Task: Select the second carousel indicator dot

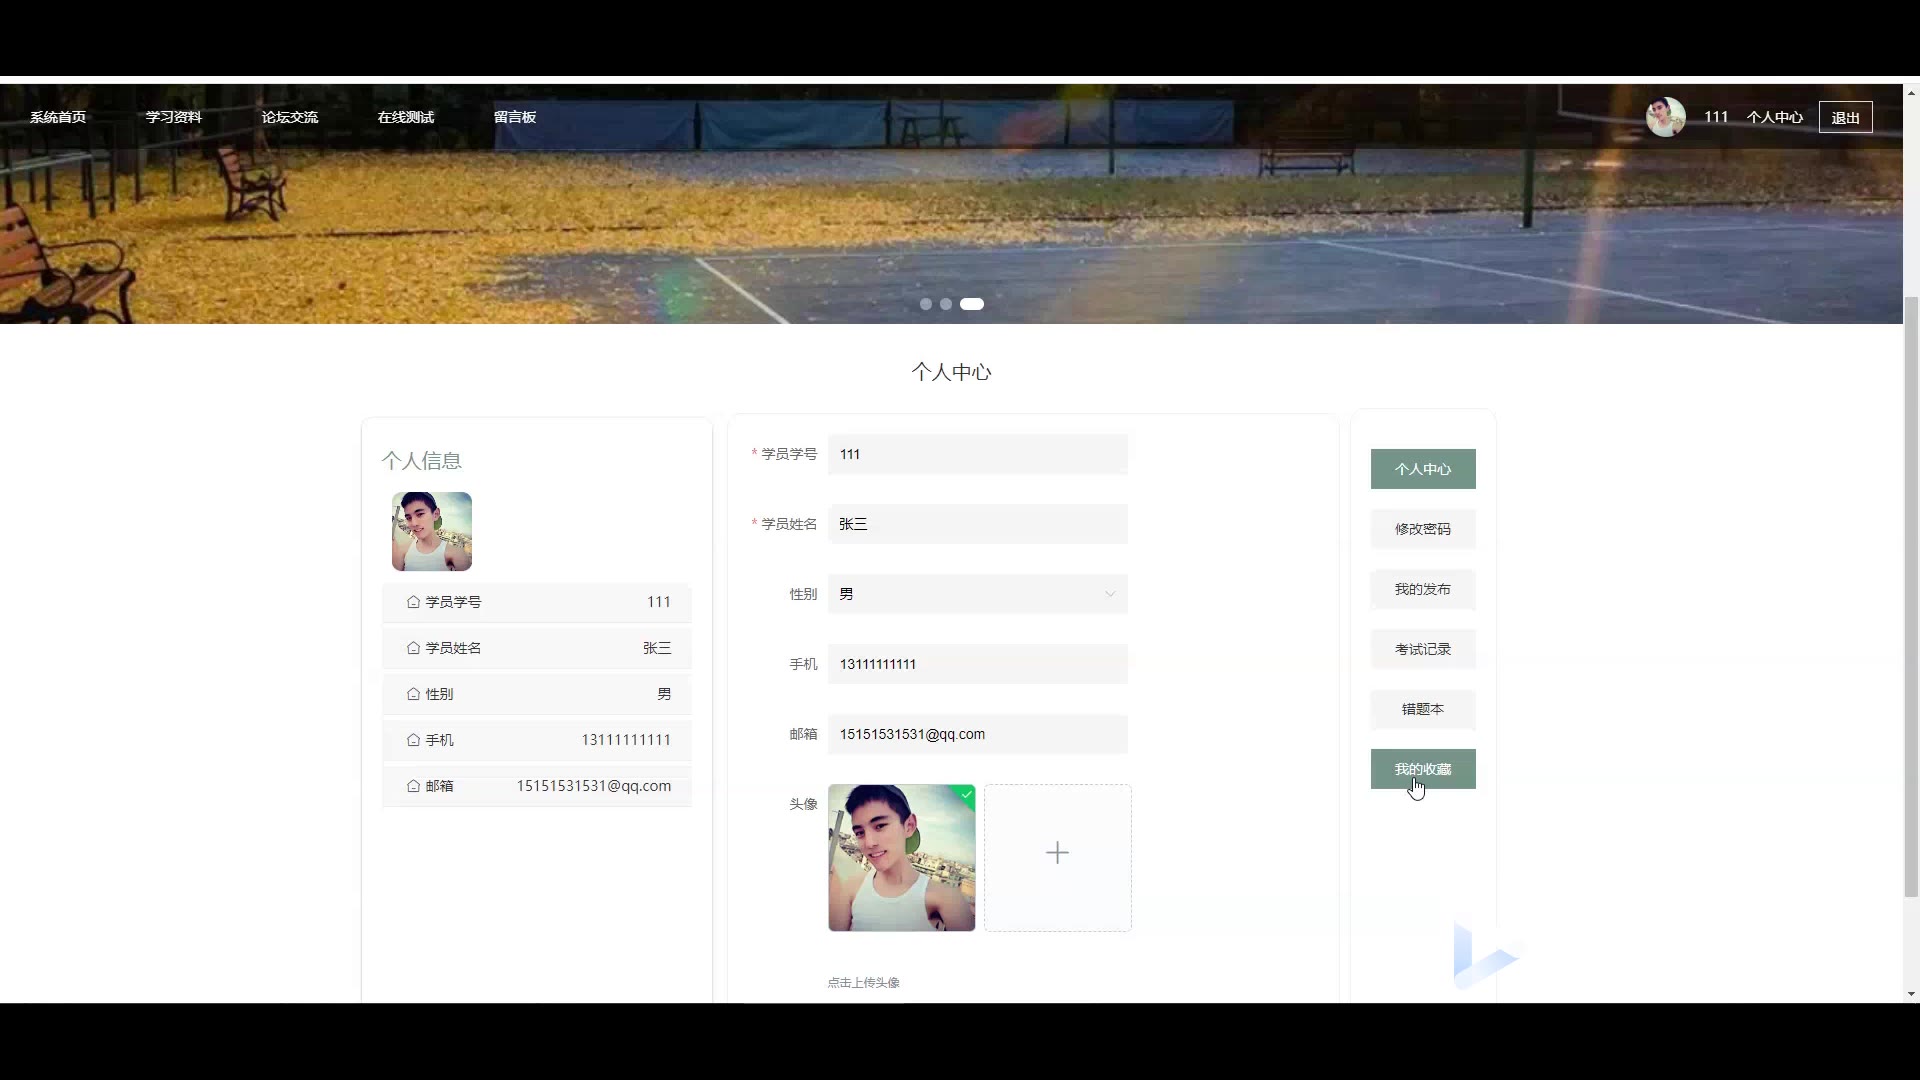Action: point(946,304)
